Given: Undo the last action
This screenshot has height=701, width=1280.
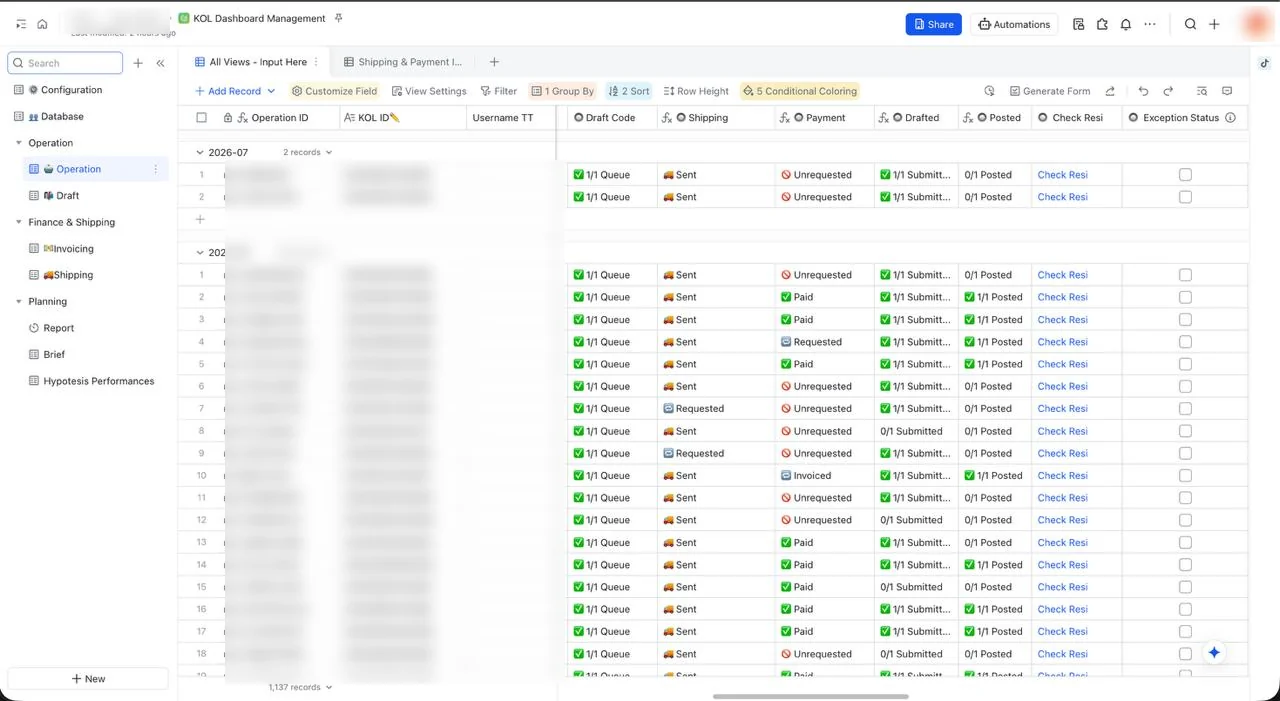Looking at the screenshot, I should click(x=1143, y=91).
